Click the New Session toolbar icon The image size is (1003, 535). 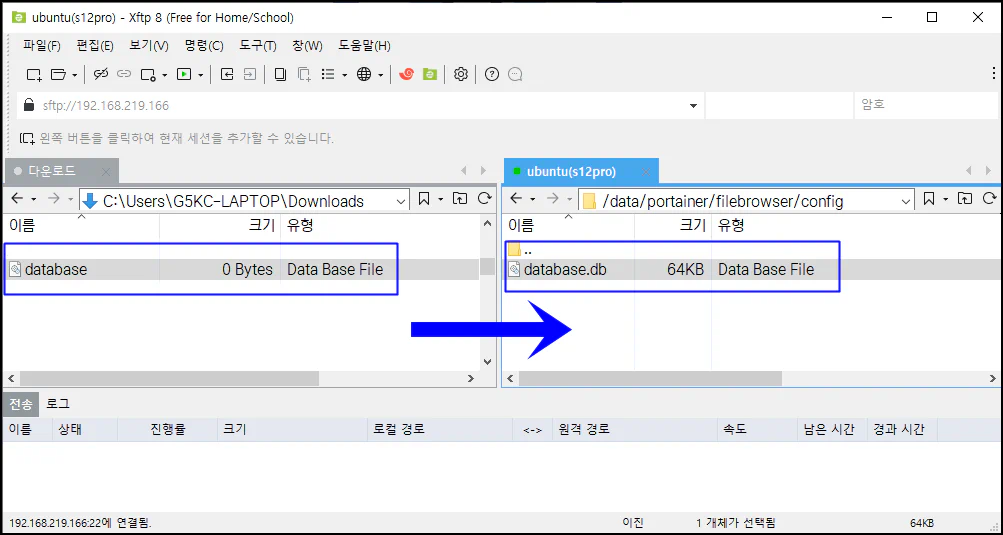point(34,75)
